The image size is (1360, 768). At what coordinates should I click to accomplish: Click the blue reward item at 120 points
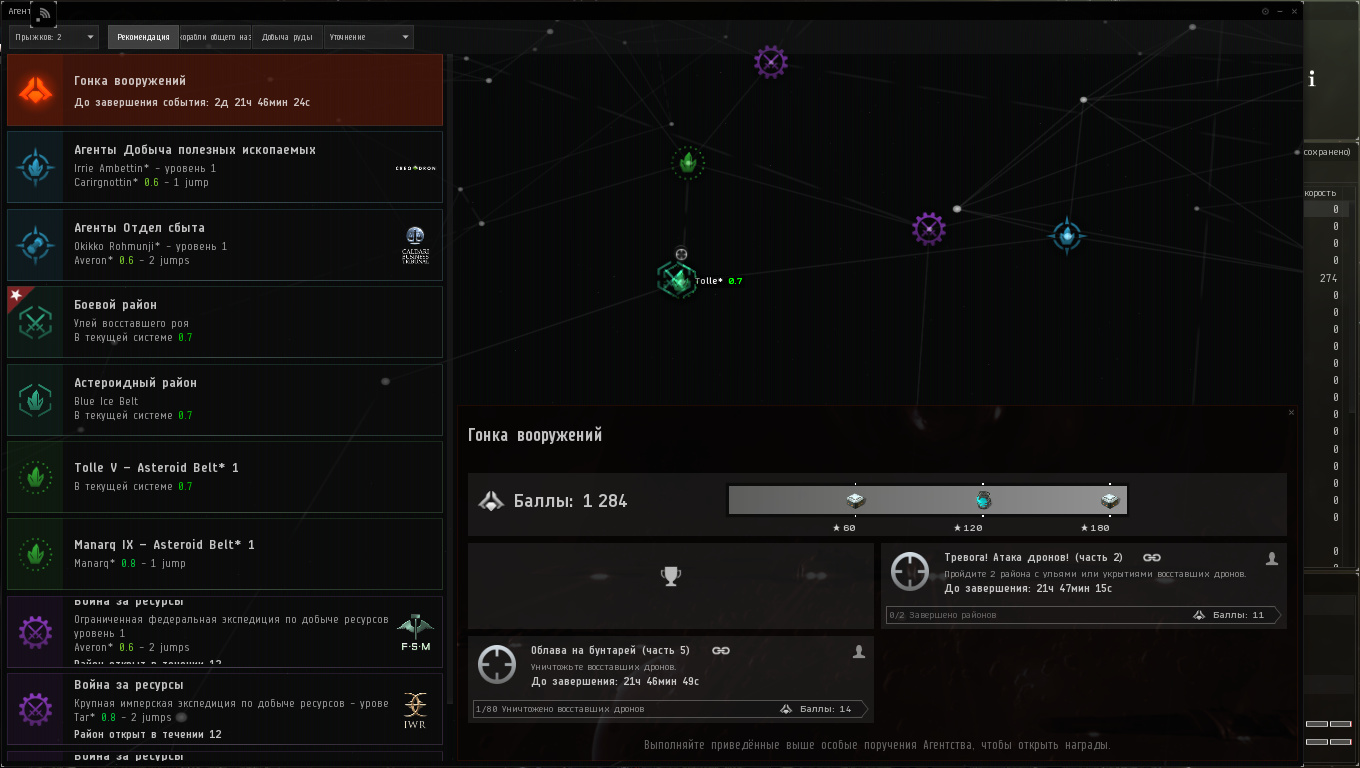tap(983, 500)
